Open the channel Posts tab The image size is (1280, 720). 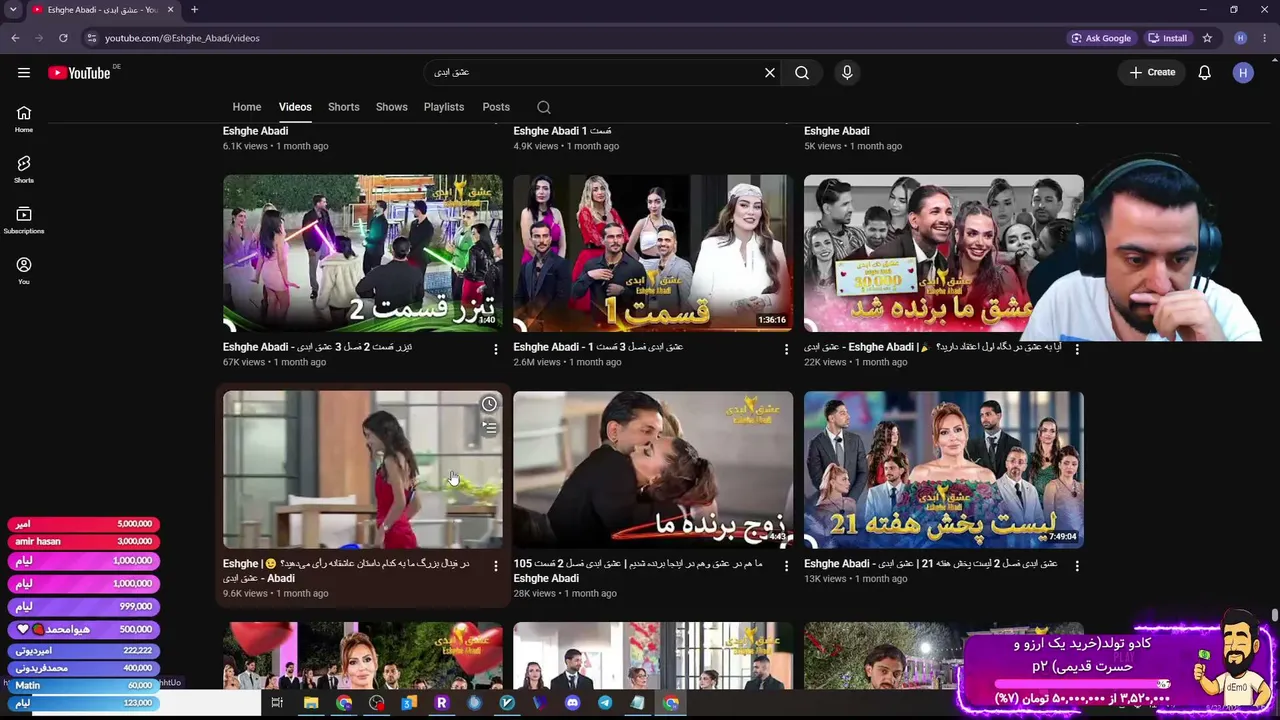coord(496,107)
